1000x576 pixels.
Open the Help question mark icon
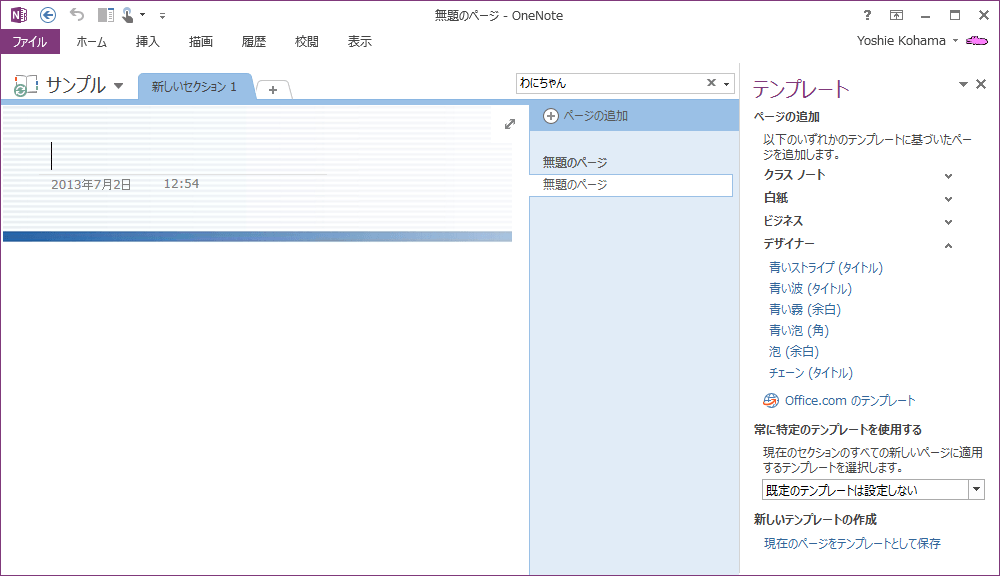(x=867, y=15)
